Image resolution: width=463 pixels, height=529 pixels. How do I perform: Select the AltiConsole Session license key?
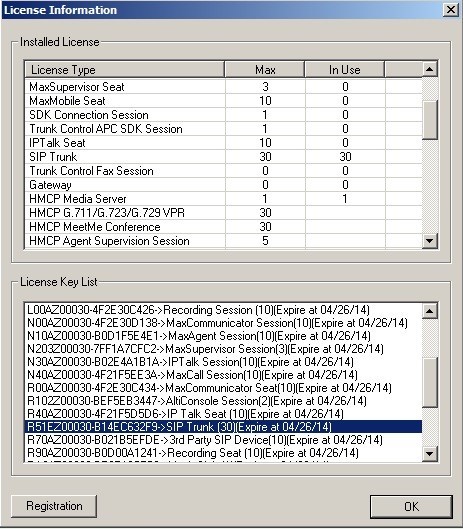(197, 401)
